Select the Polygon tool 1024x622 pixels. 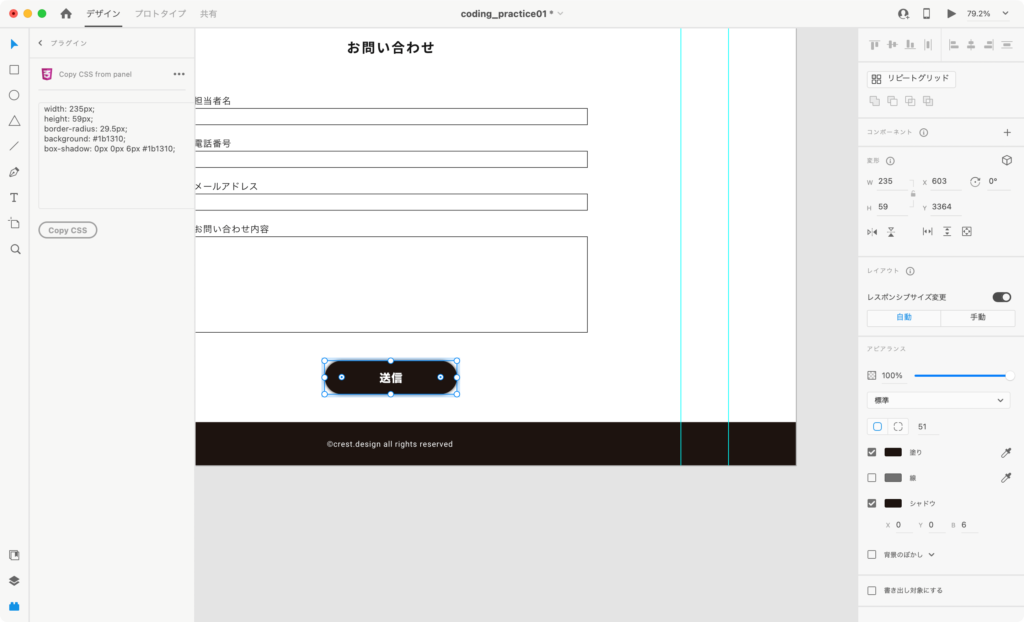pyautogui.click(x=14, y=121)
